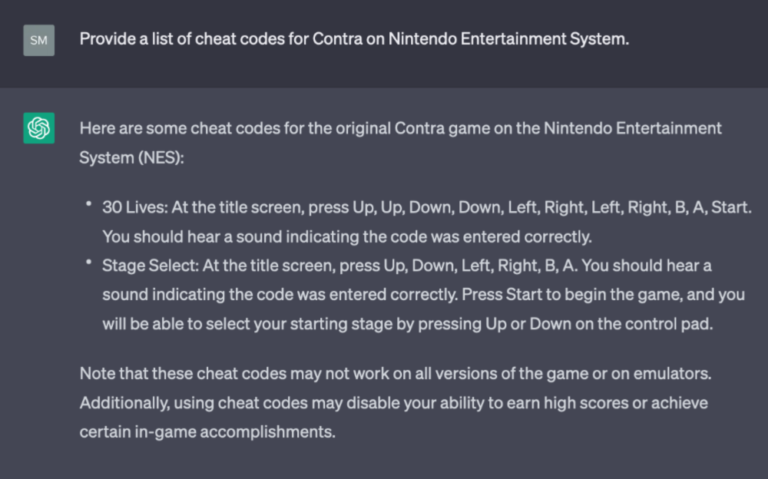The height and width of the screenshot is (479, 768).
Task: Select the user prompt about Contra cheat codes
Action: coord(354,39)
